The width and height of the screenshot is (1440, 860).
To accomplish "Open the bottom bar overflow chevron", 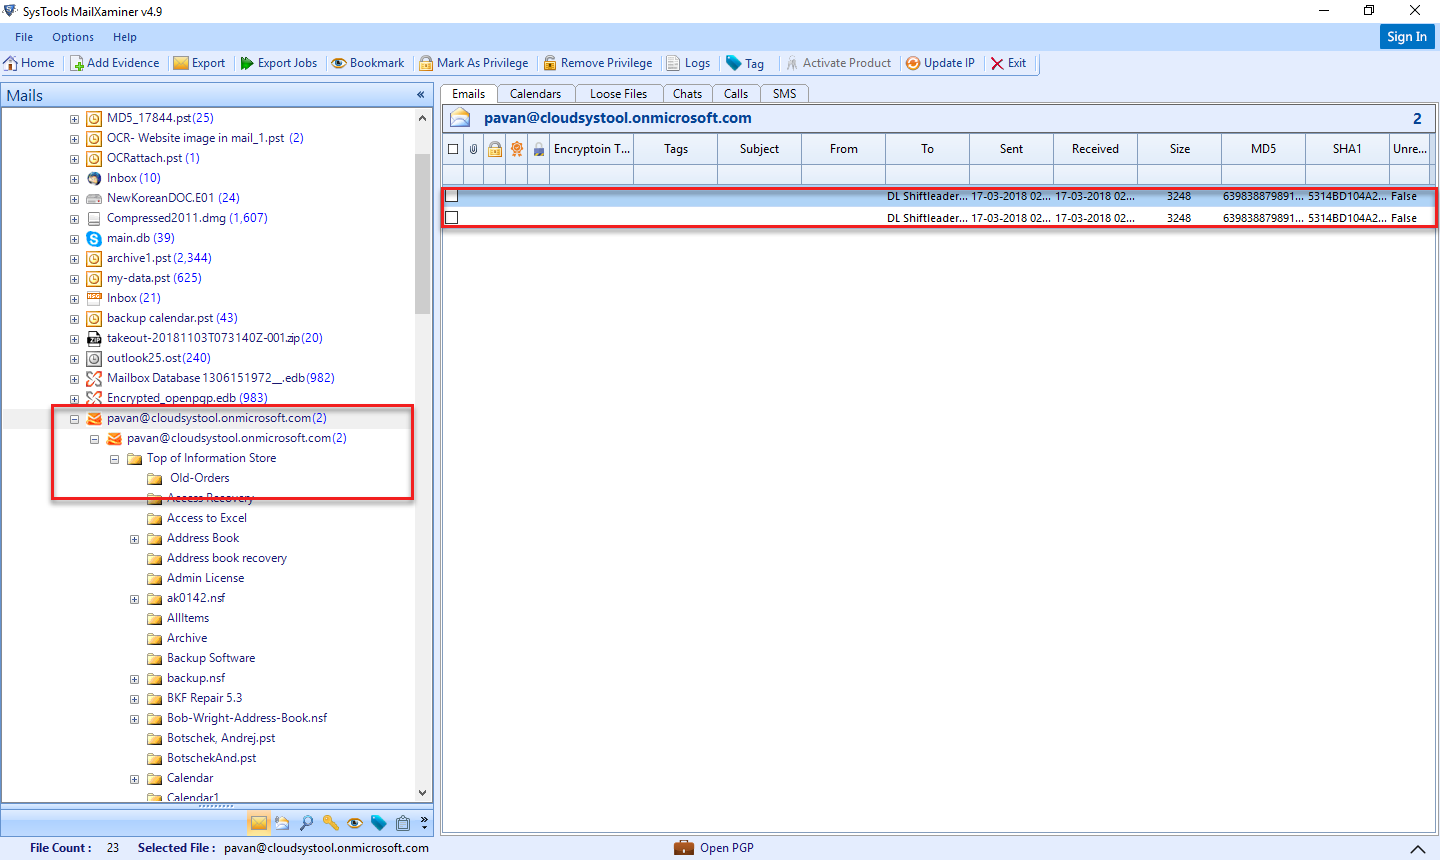I will [424, 823].
